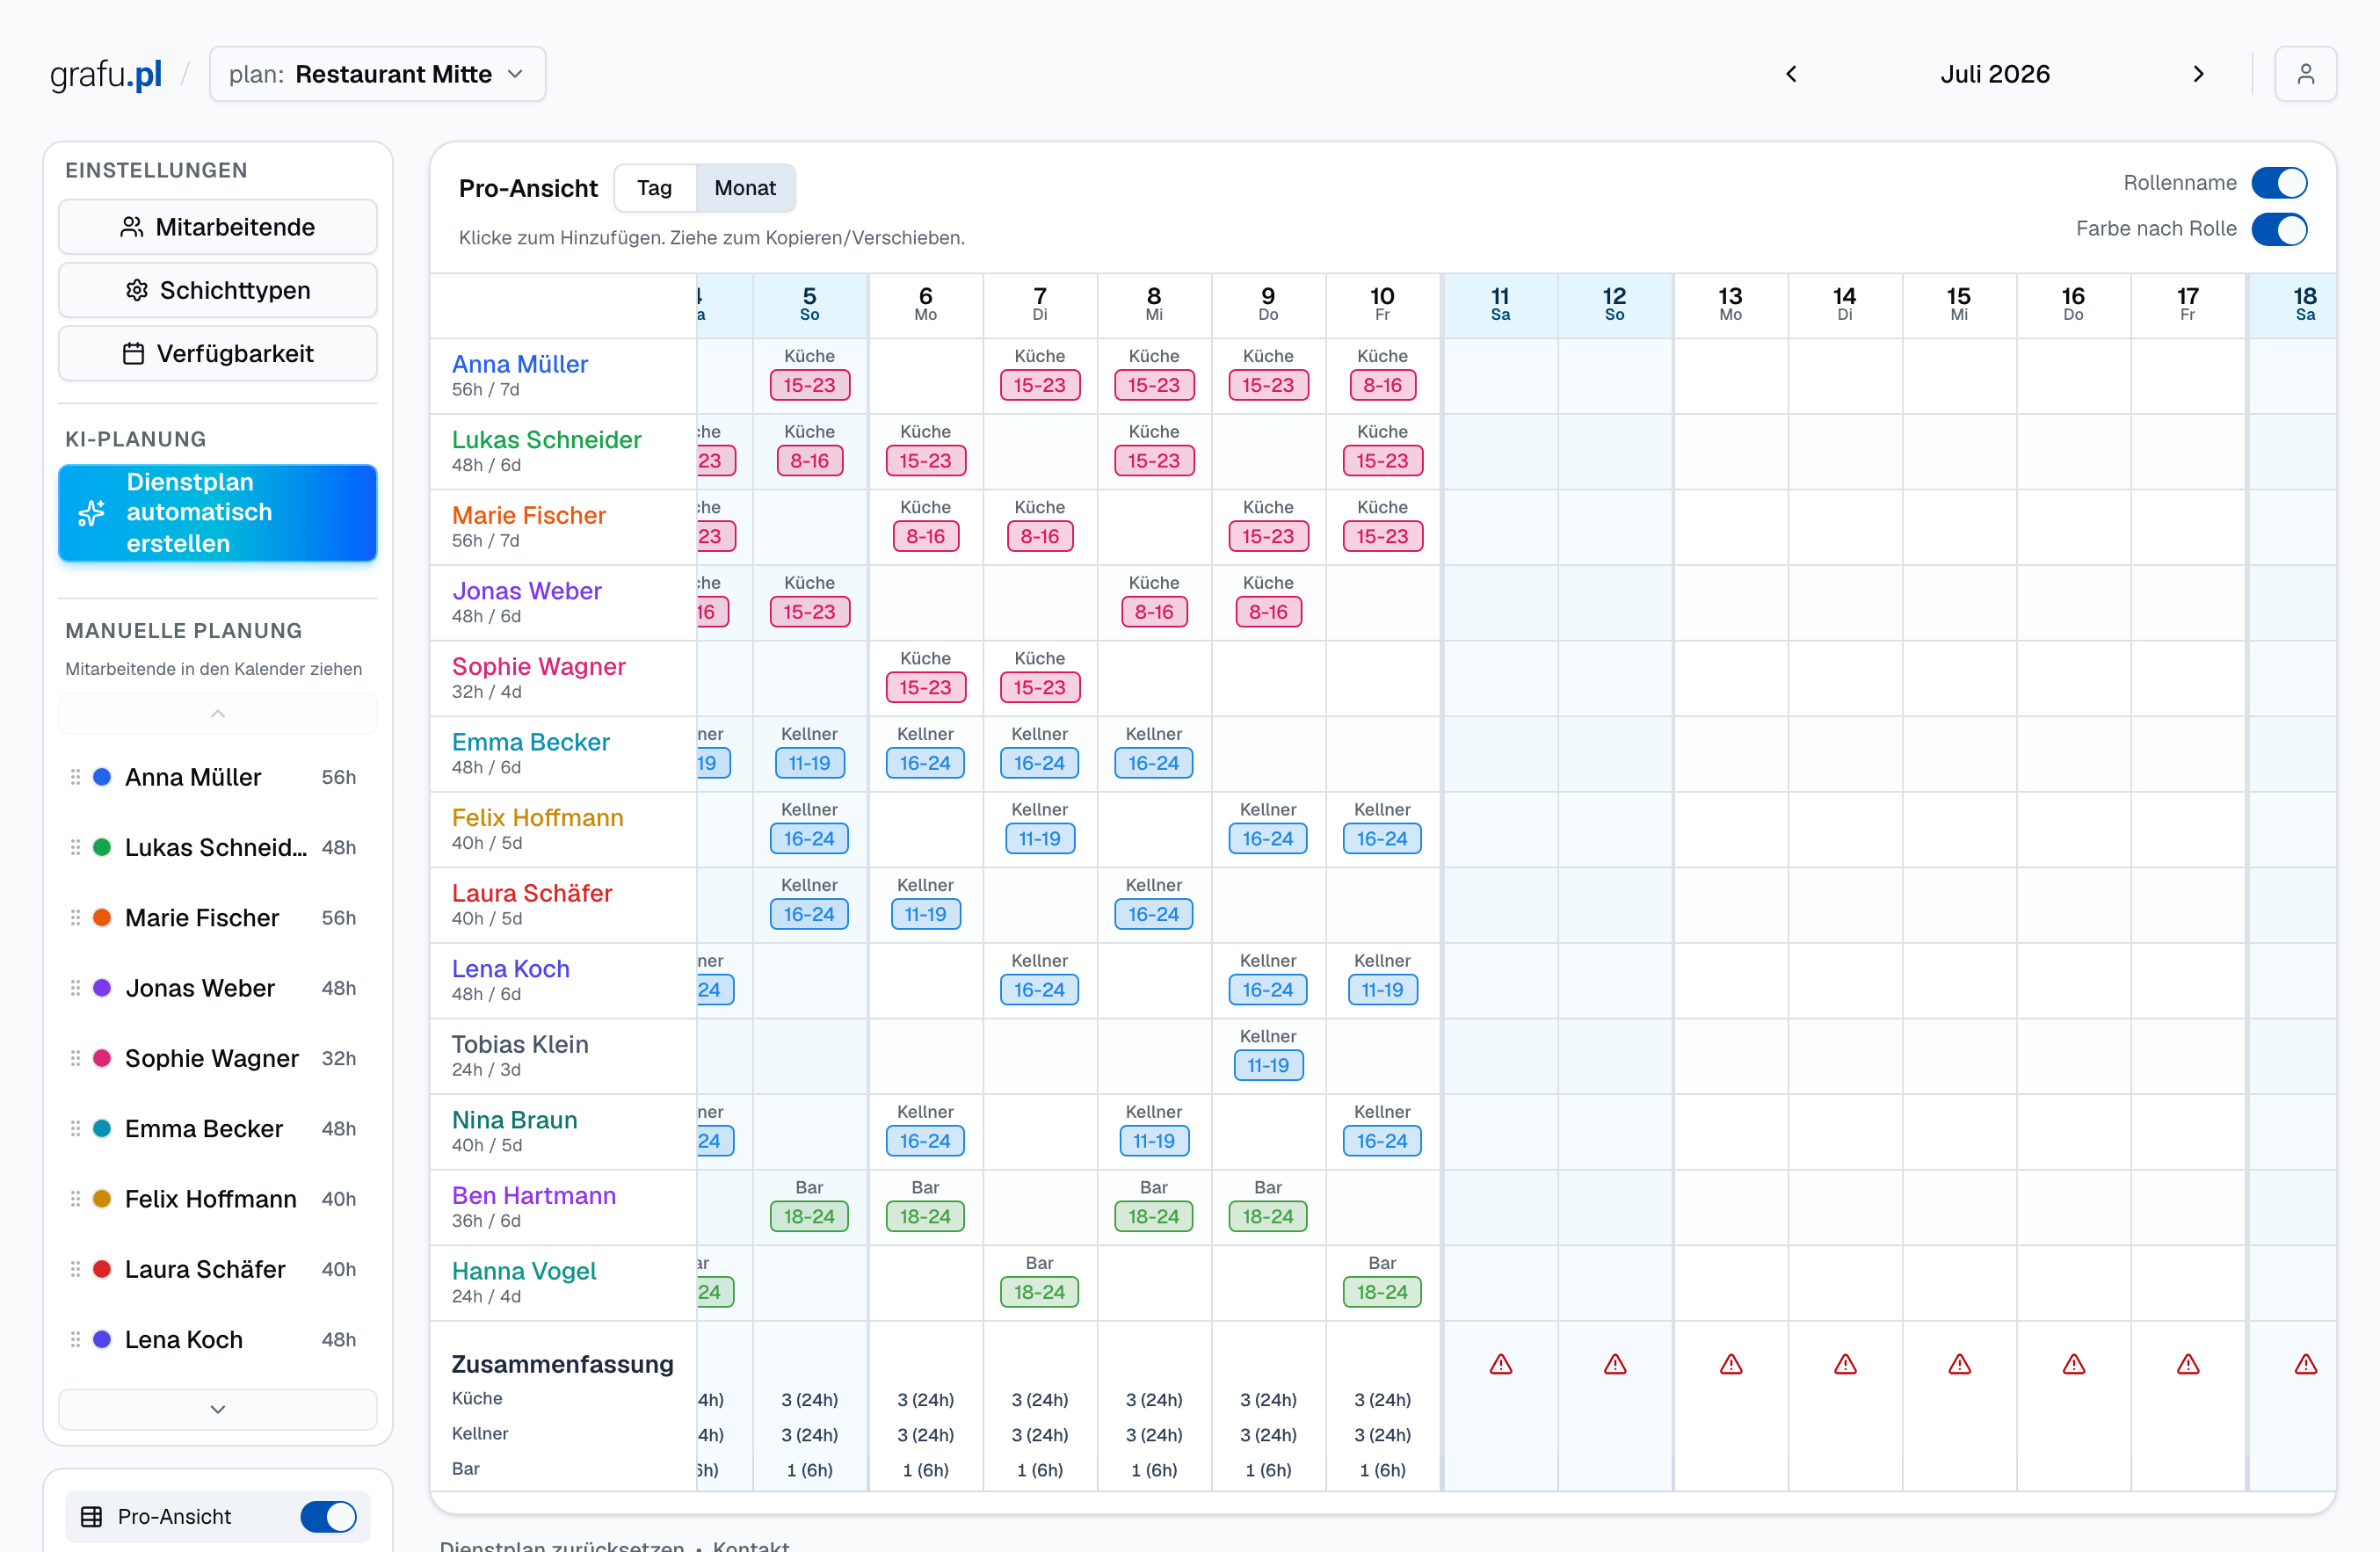Open the user account icon

pyautogui.click(x=2305, y=74)
